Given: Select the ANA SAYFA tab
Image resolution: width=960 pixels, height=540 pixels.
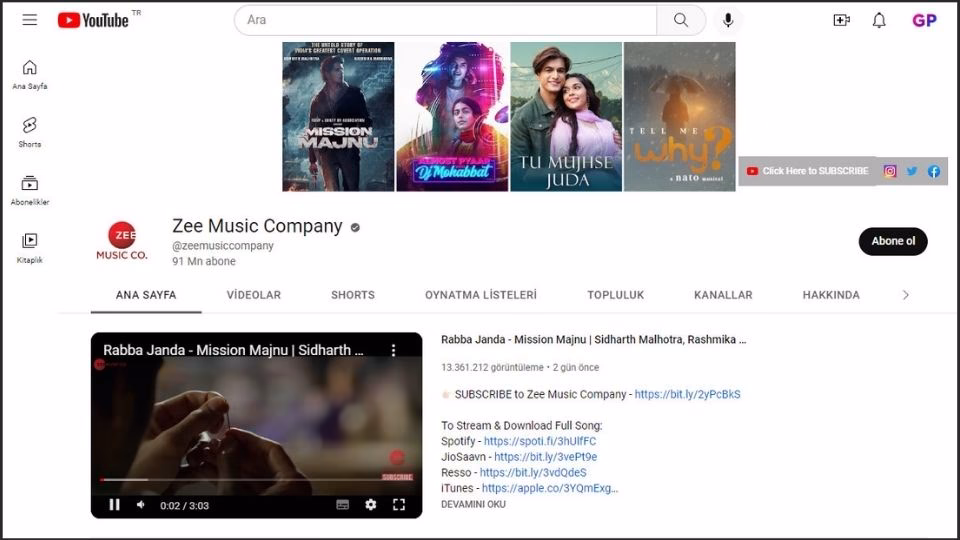Looking at the screenshot, I should tap(146, 295).
